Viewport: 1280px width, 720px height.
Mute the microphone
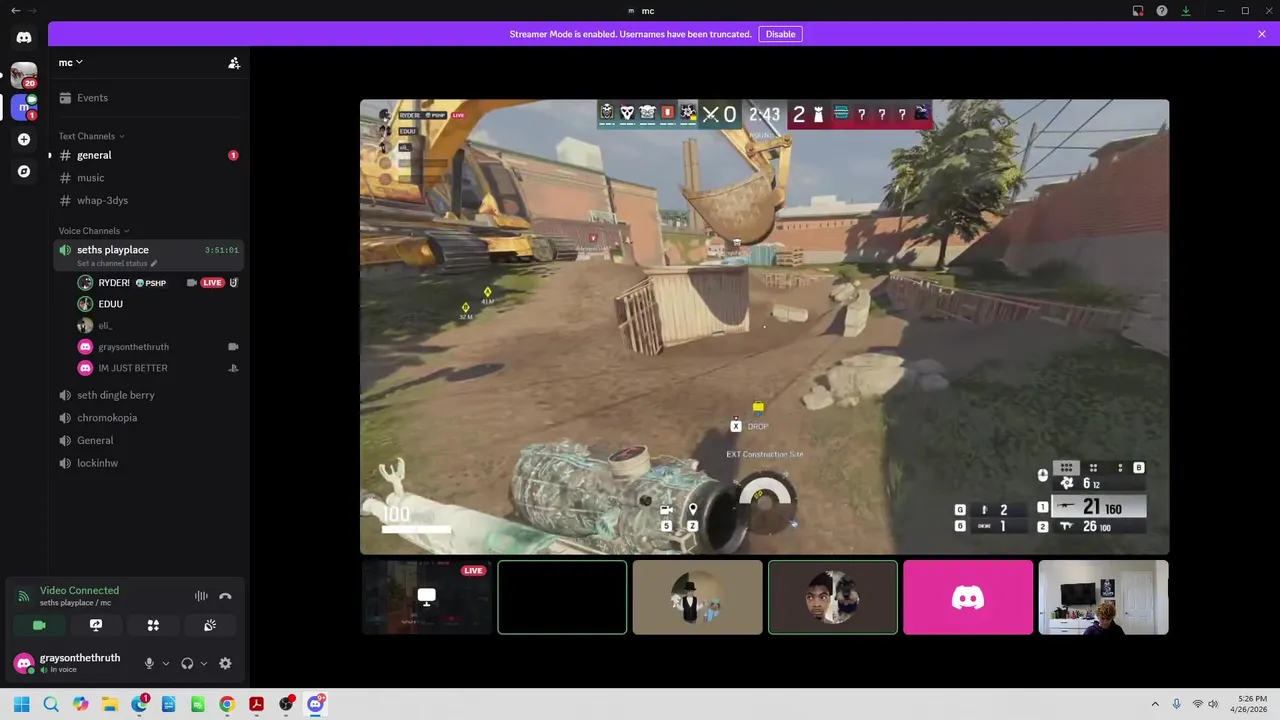[149, 663]
